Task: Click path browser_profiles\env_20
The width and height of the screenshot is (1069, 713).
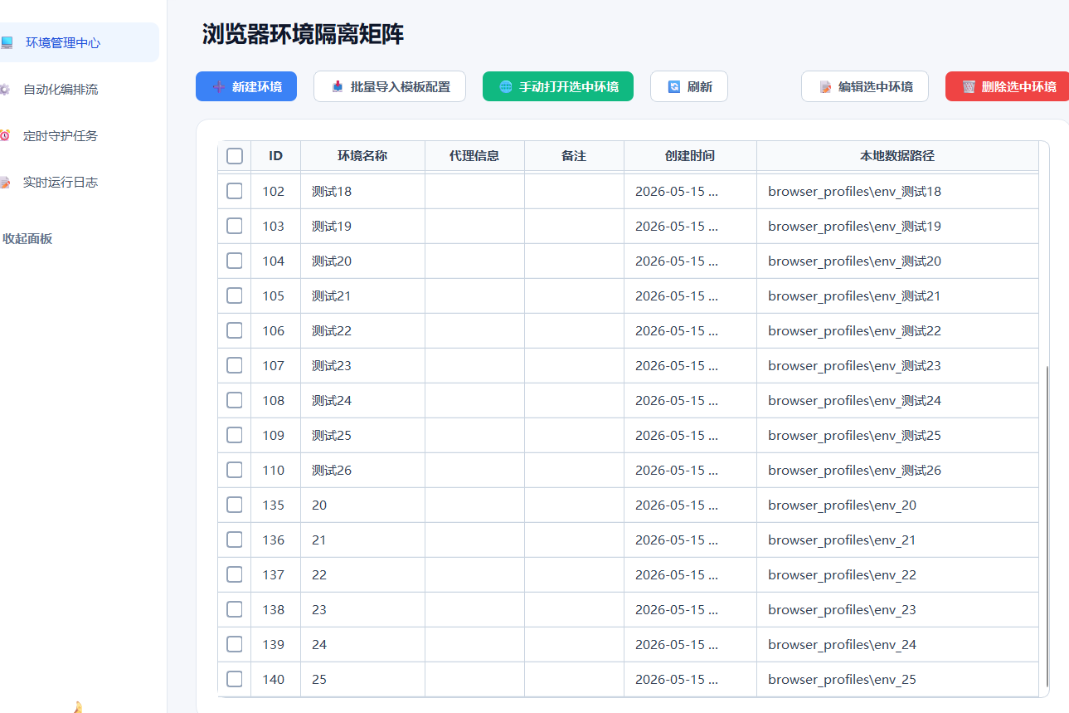Action: click(x=842, y=505)
